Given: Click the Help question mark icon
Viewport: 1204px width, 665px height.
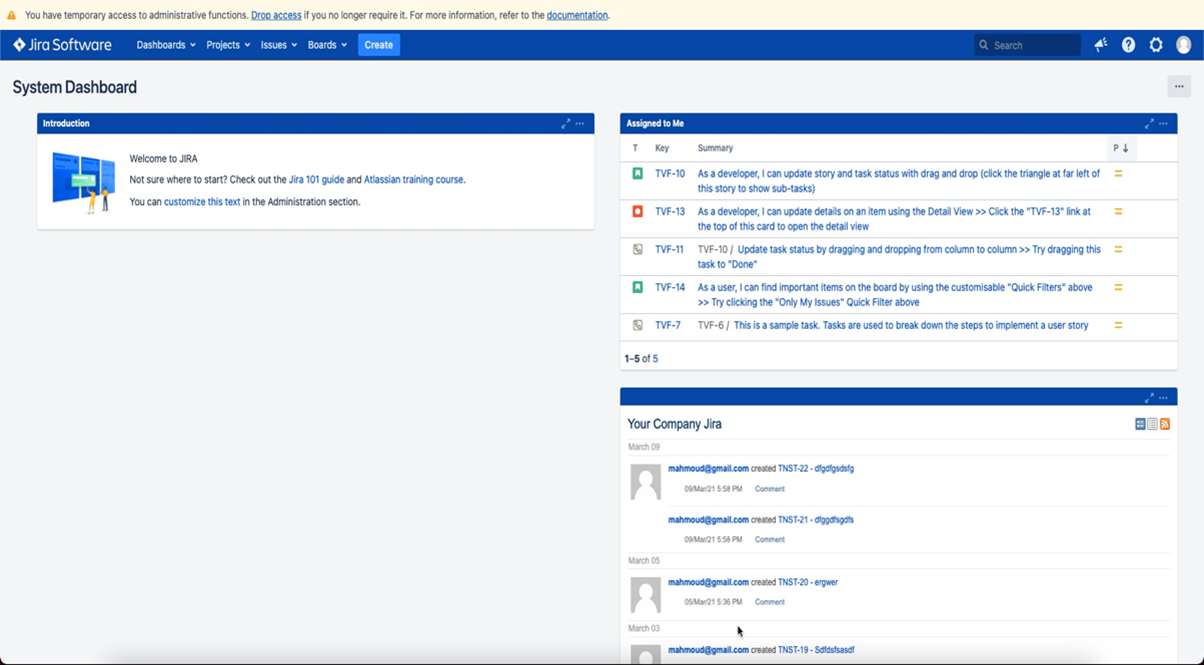Looking at the screenshot, I should 1129,44.
